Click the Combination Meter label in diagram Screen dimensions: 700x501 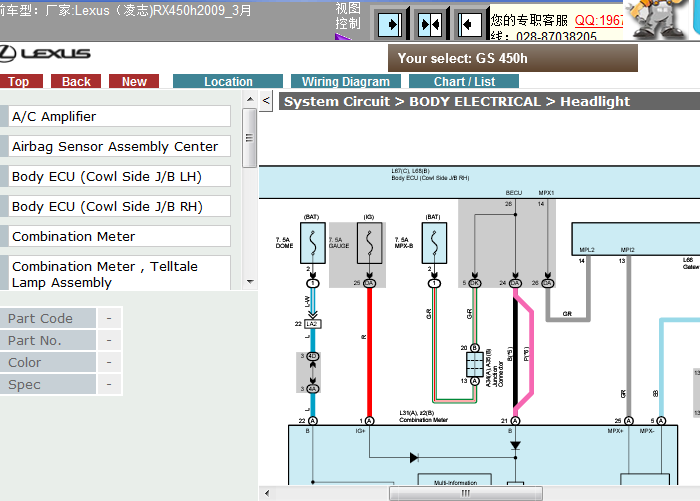click(423, 420)
